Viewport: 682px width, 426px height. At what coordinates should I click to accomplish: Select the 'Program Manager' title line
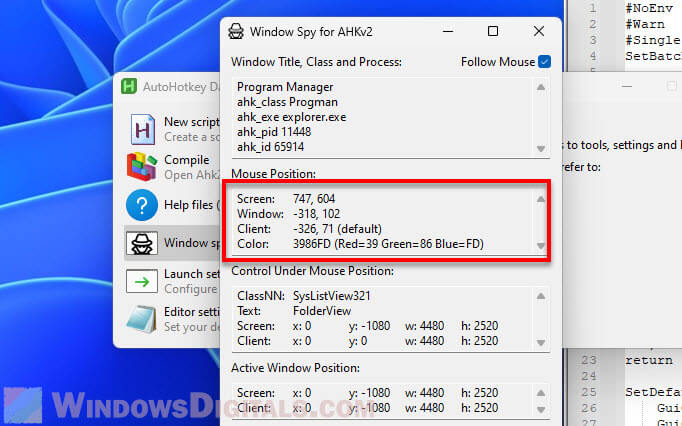pyautogui.click(x=285, y=87)
